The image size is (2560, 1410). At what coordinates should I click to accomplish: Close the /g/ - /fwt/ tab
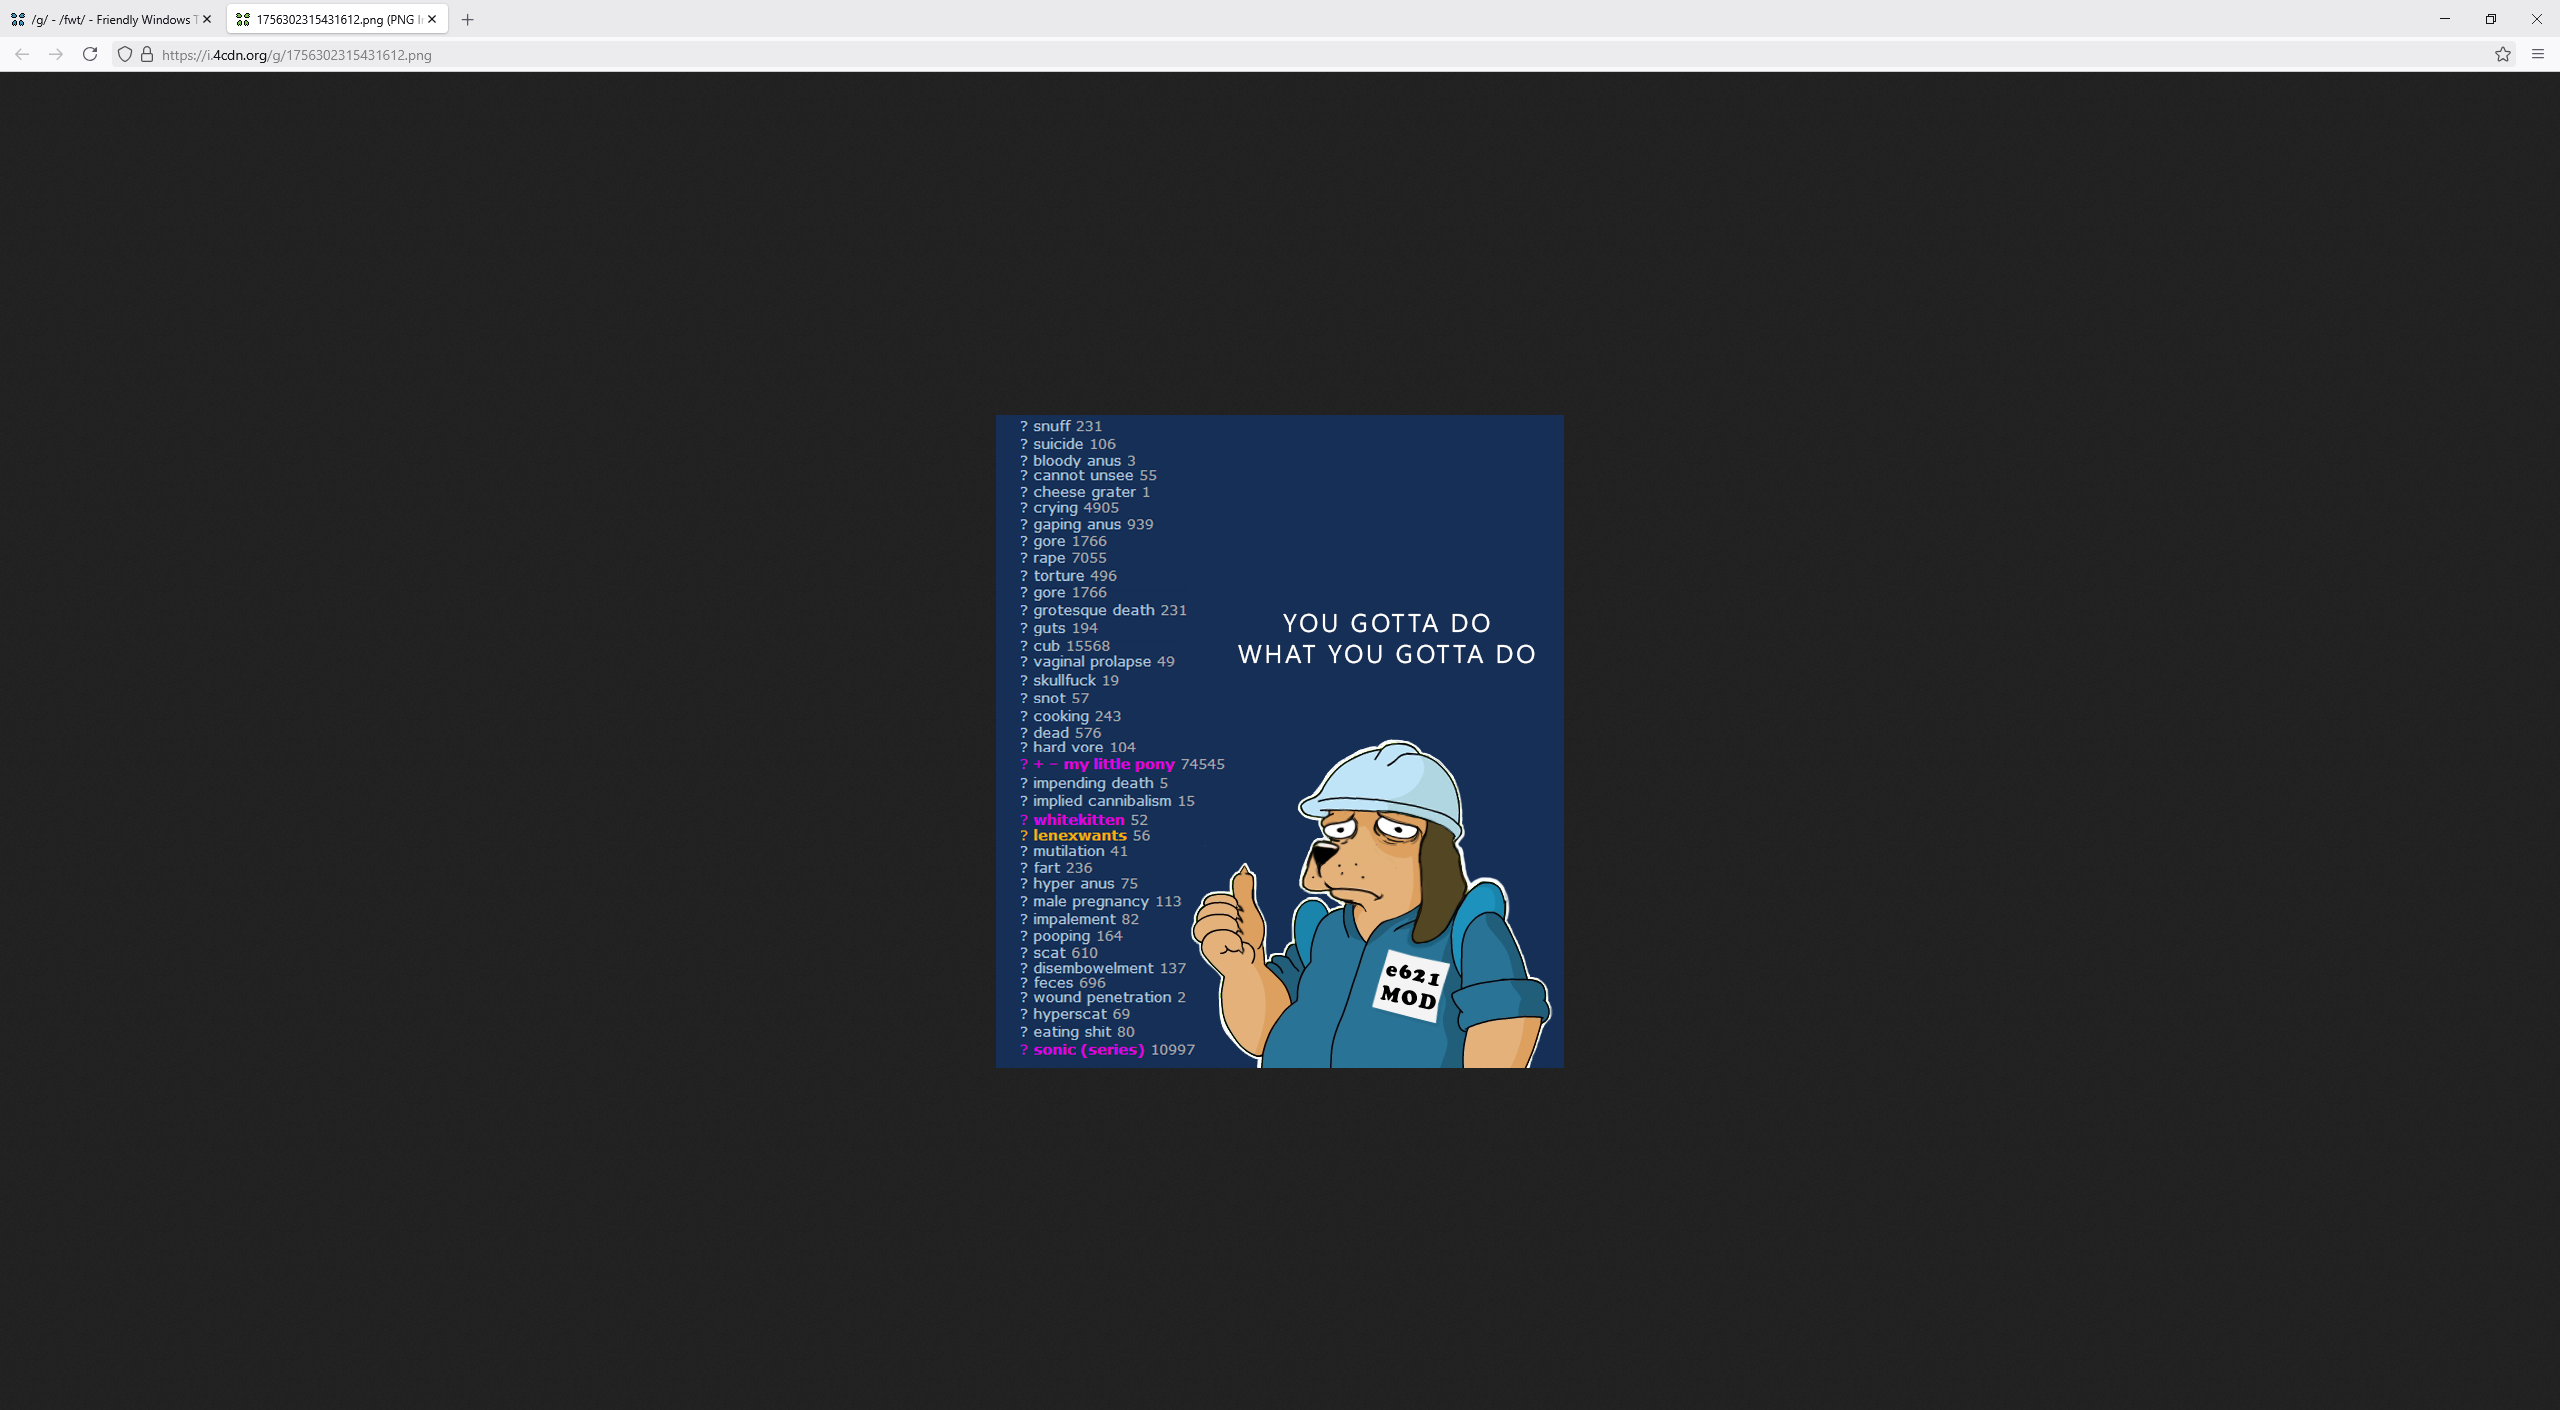[207, 19]
